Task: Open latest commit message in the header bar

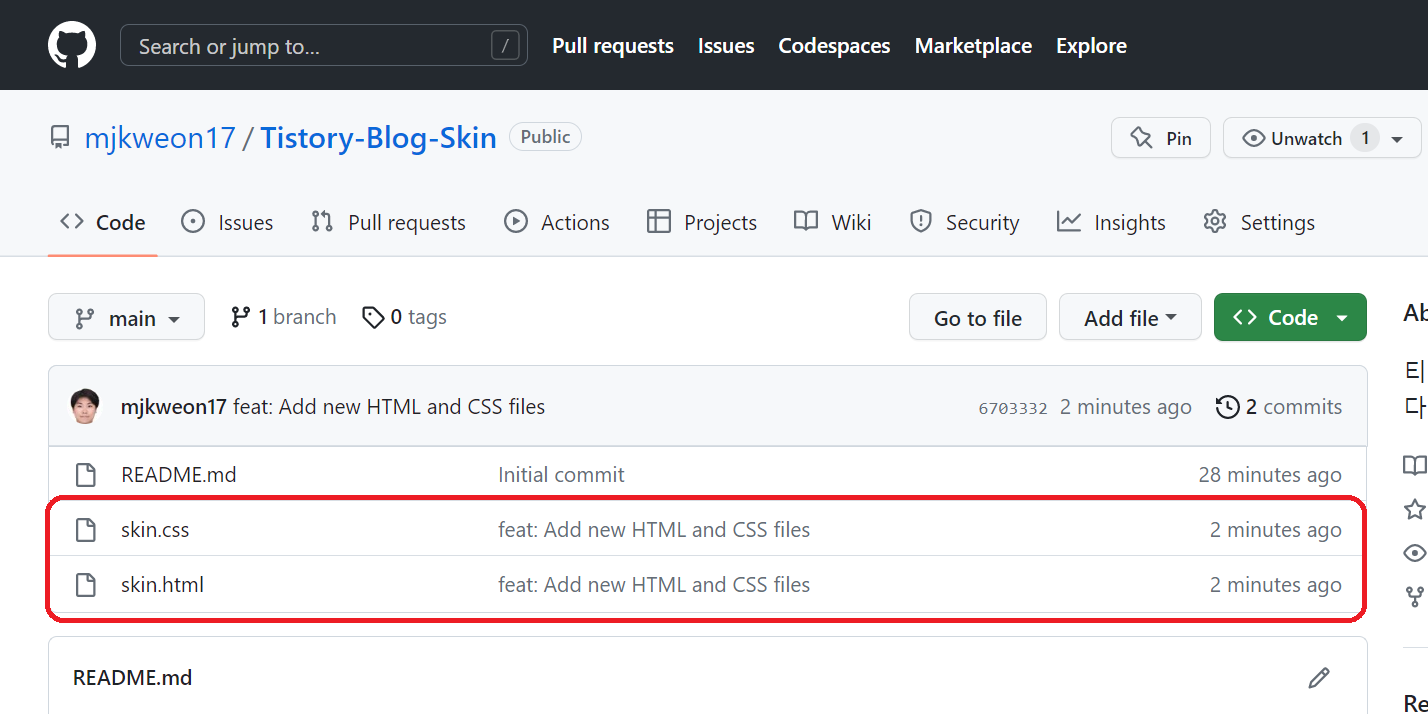Action: [389, 407]
